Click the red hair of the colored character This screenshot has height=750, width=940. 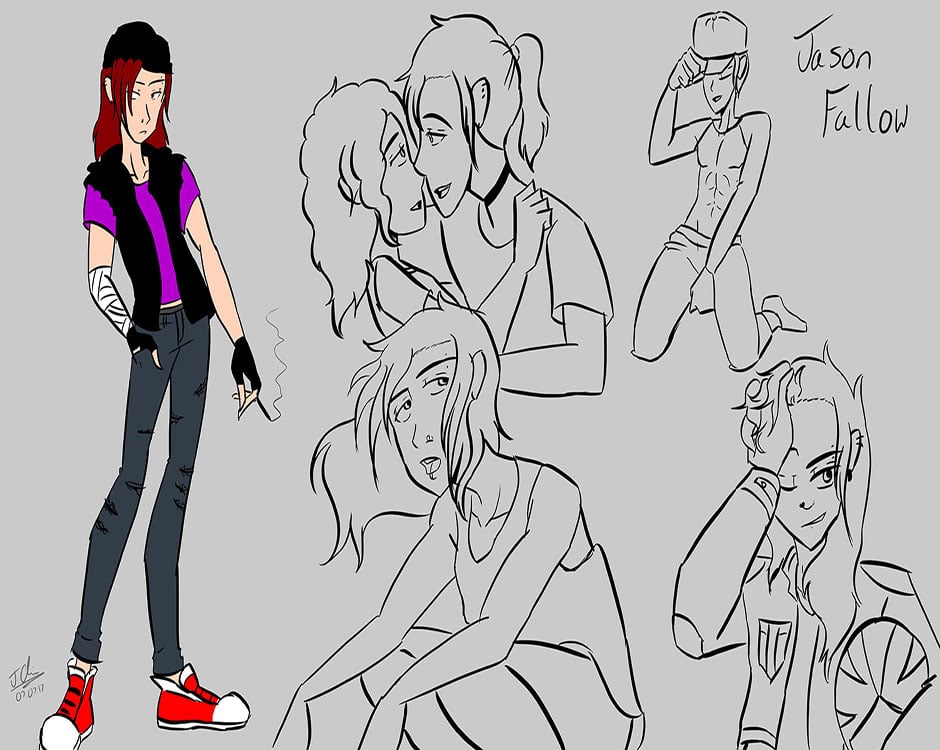point(112,110)
